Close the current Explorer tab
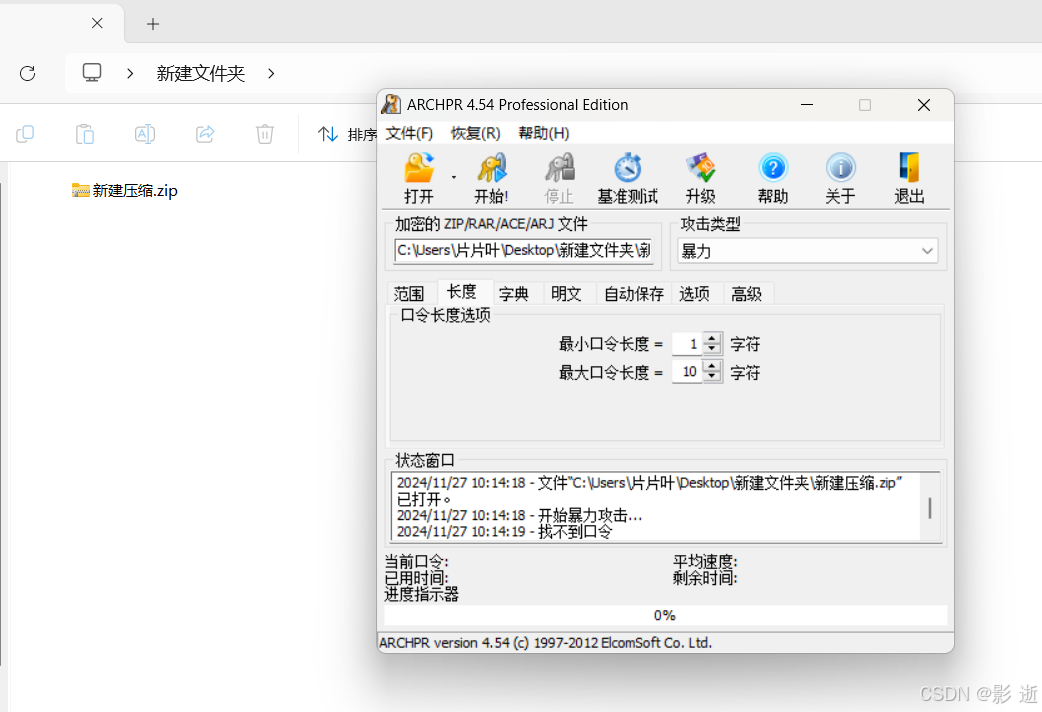 [x=97, y=23]
